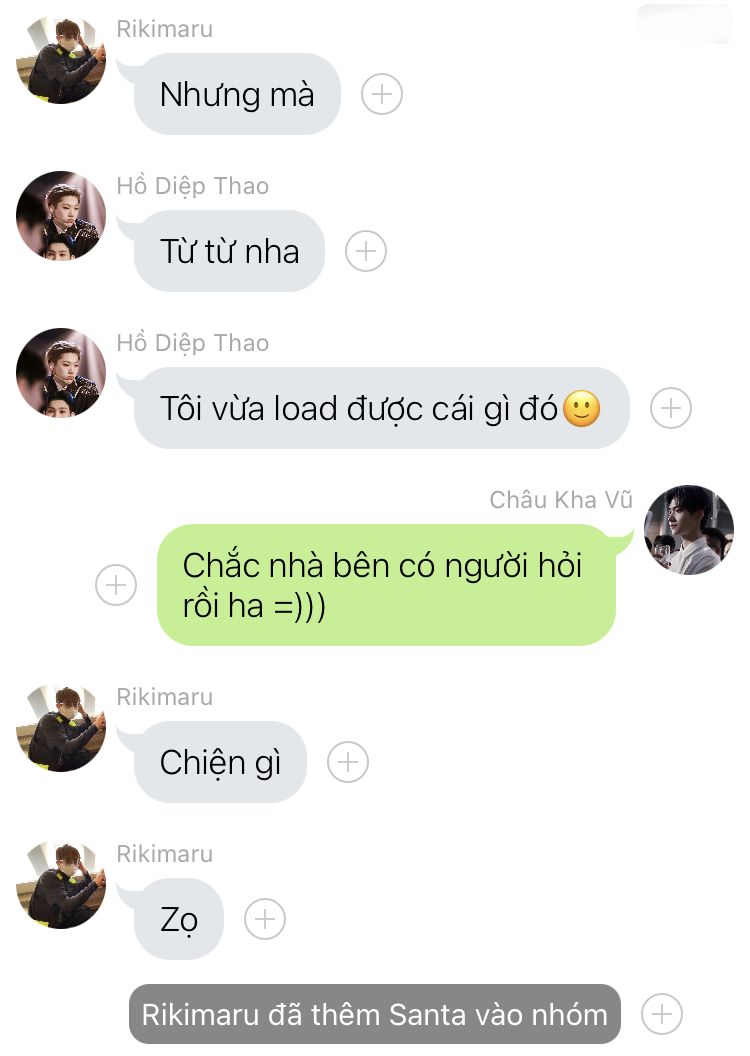Open Hồ Diệp Thao avatar beside "Từ từ nha"
This screenshot has height=1056, width=750.
(61, 216)
